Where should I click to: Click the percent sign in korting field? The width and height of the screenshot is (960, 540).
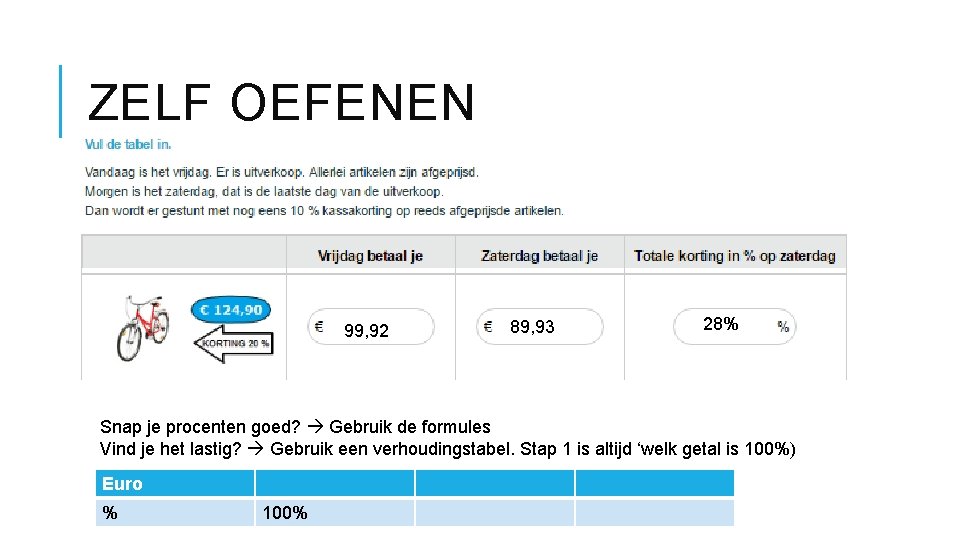point(783,327)
